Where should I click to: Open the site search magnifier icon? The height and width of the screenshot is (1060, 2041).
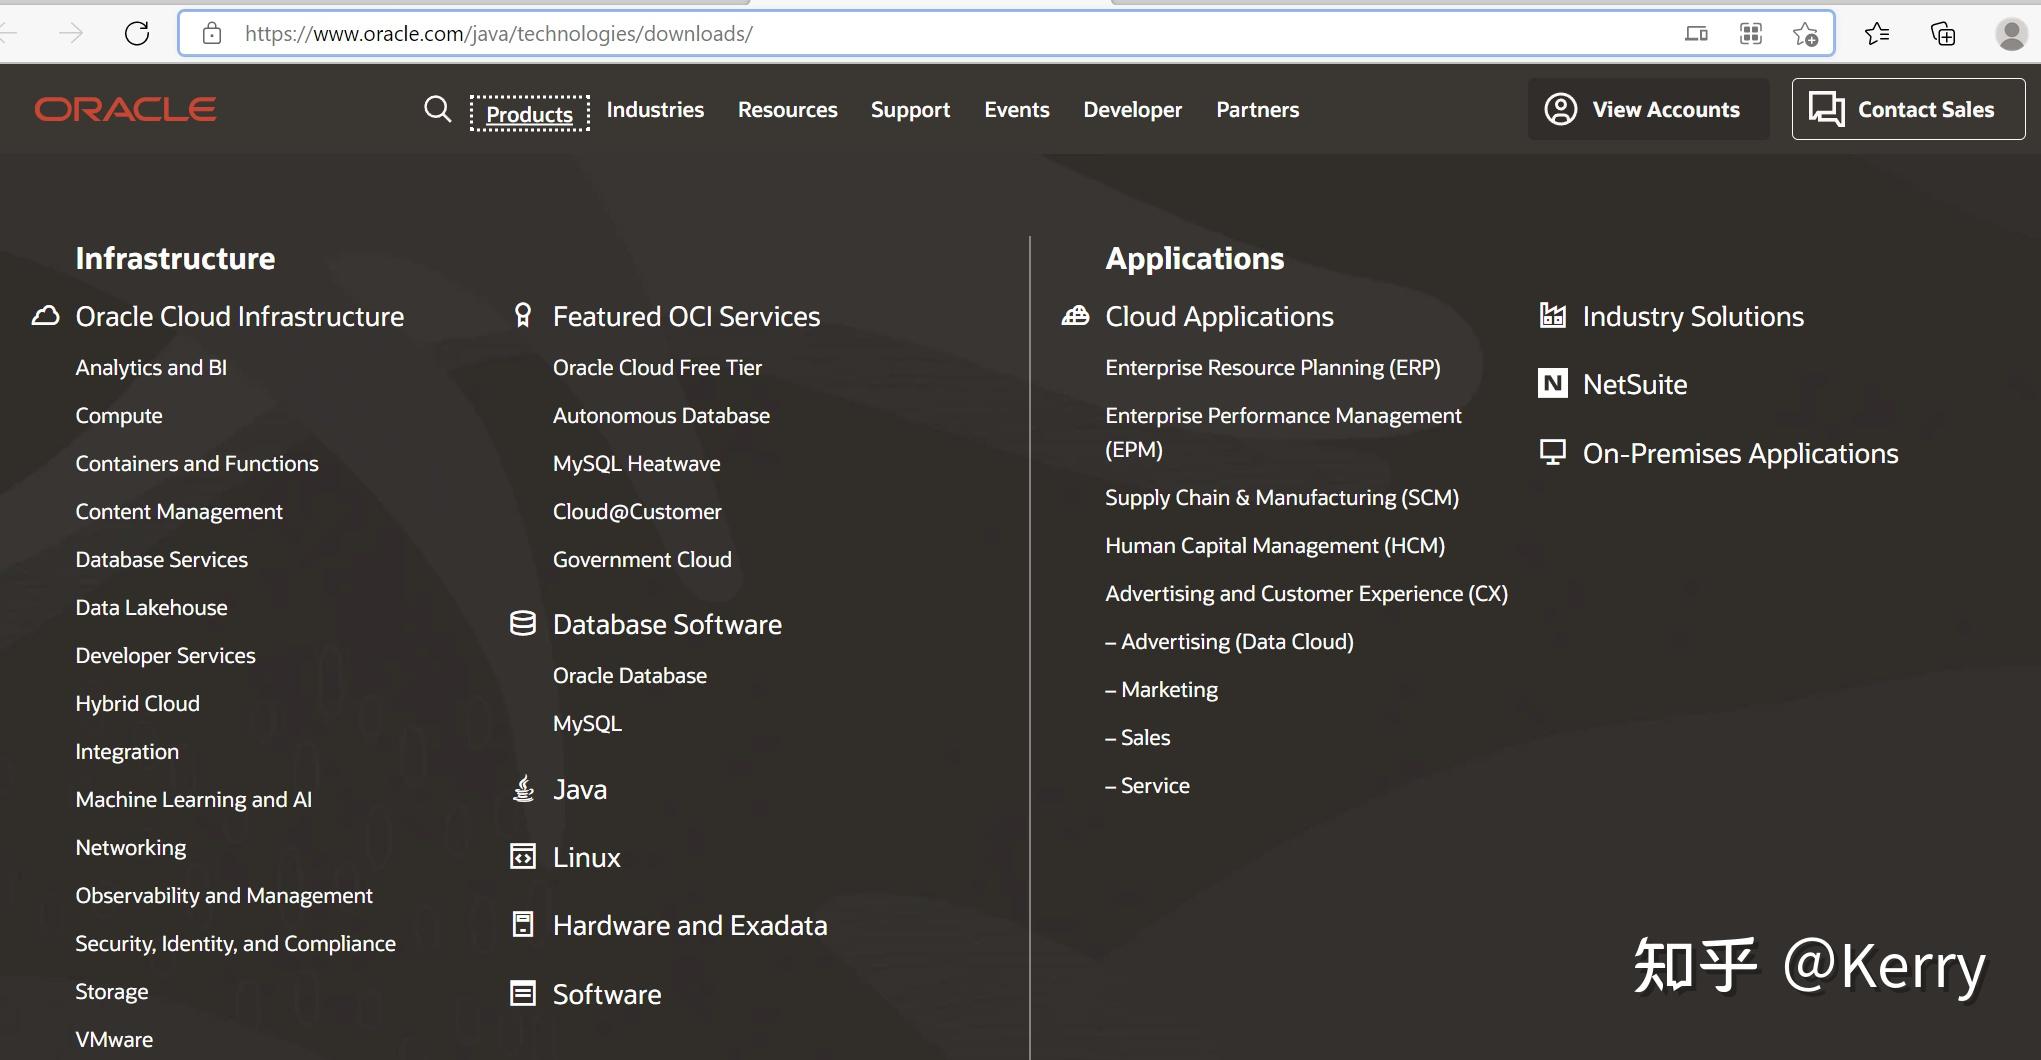coord(437,109)
